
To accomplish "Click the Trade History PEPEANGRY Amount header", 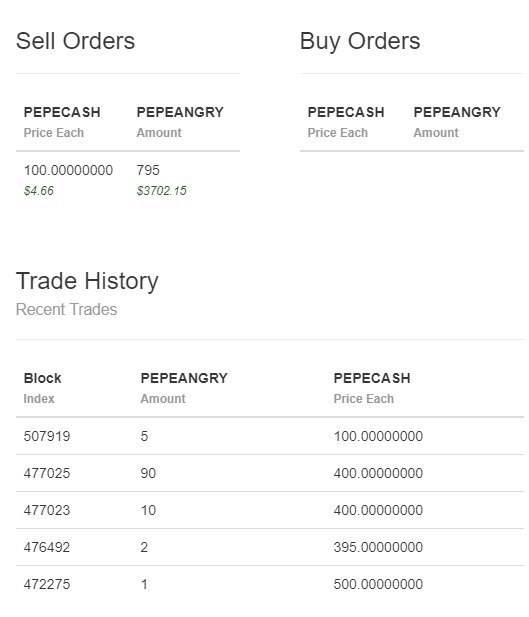I will pos(184,388).
